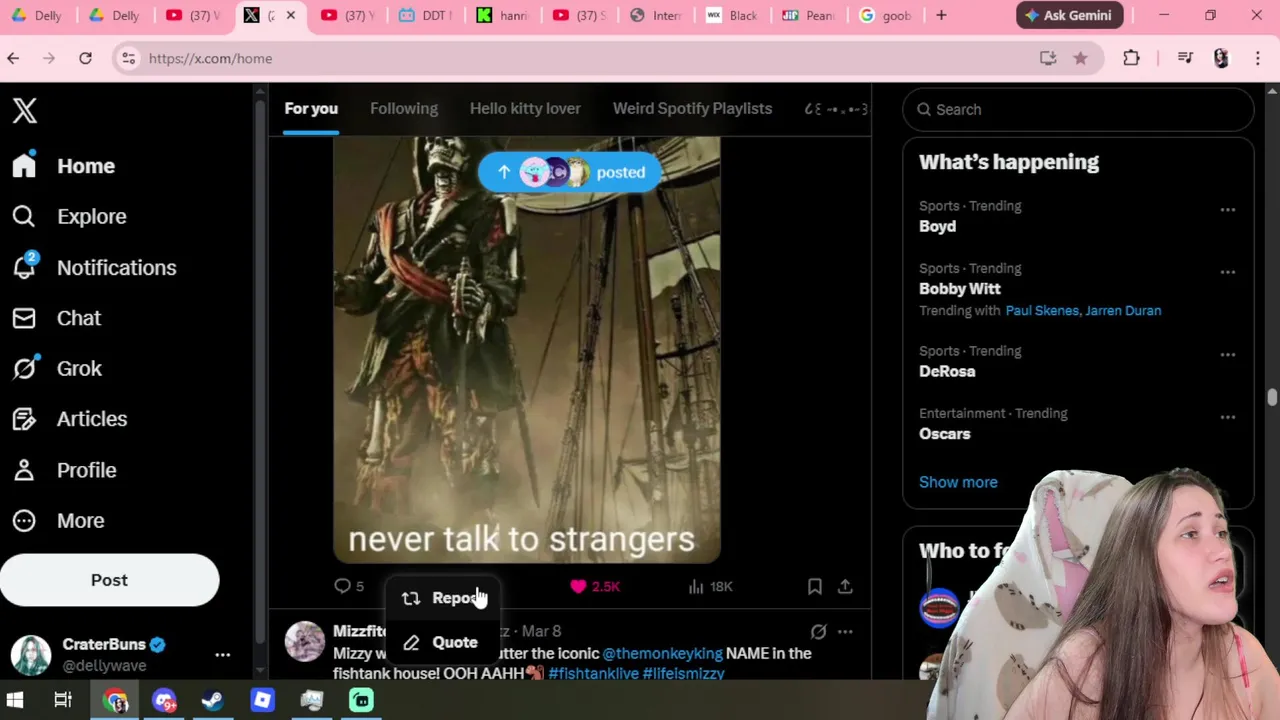Click the DeRosa trending topic

(x=947, y=371)
